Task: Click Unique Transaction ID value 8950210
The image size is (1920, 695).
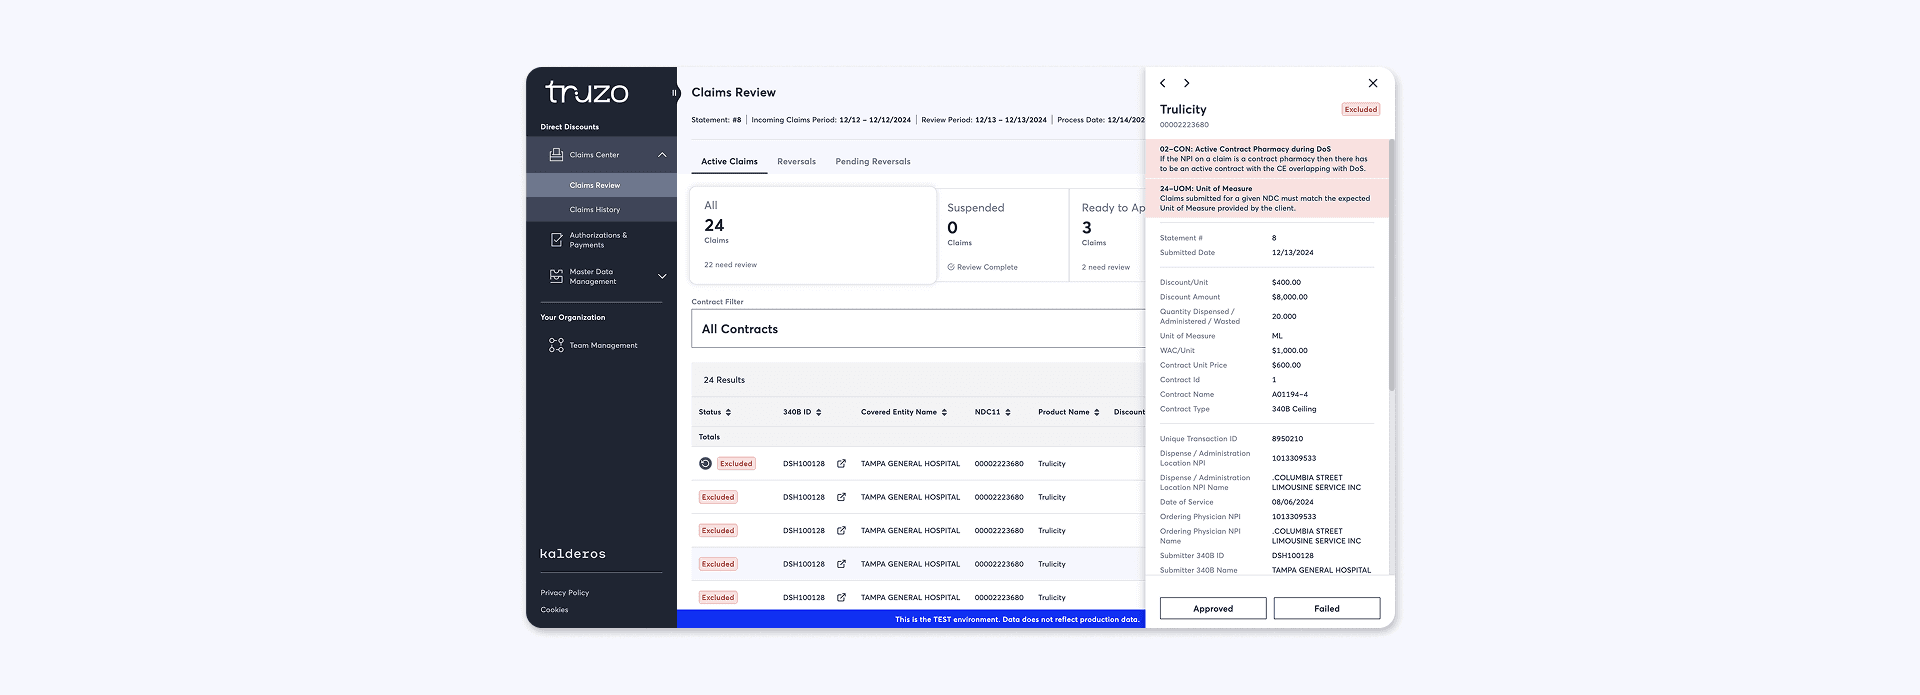Action: tap(1287, 439)
